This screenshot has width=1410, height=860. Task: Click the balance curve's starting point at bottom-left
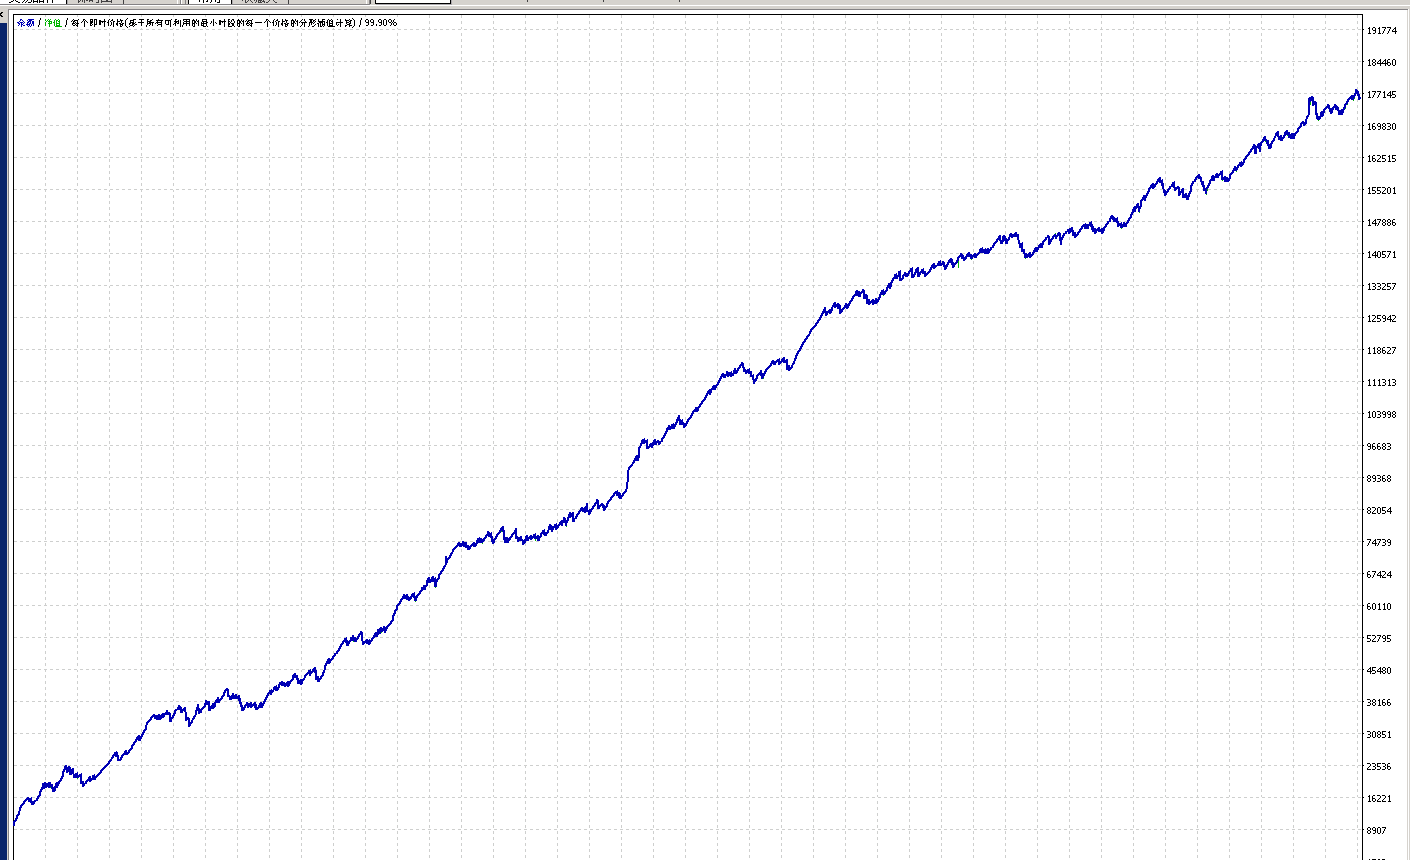[x=15, y=825]
